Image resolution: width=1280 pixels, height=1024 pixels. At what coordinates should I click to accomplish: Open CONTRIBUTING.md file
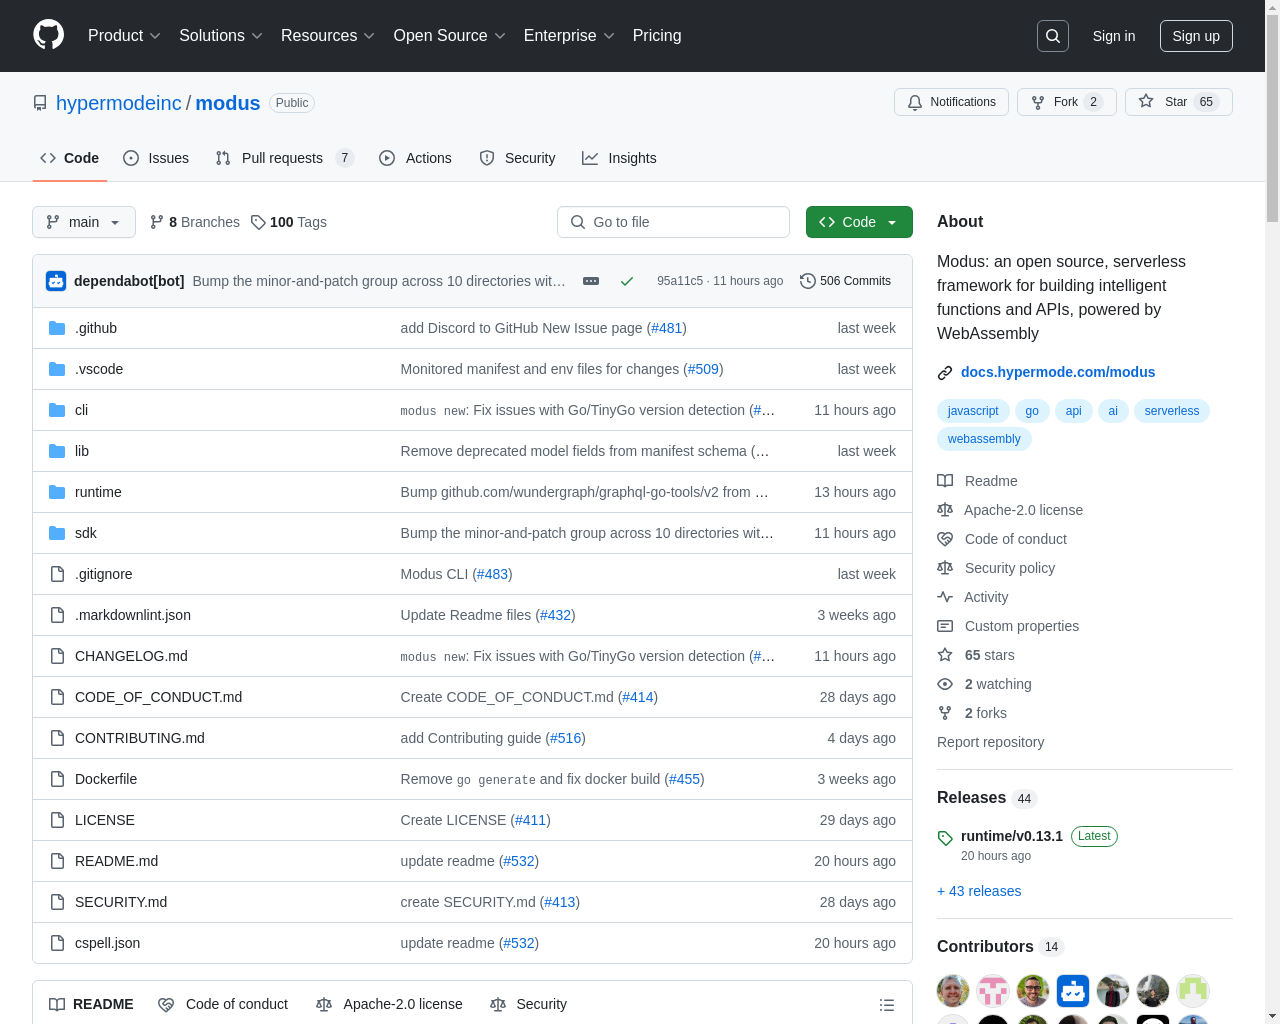[140, 738]
